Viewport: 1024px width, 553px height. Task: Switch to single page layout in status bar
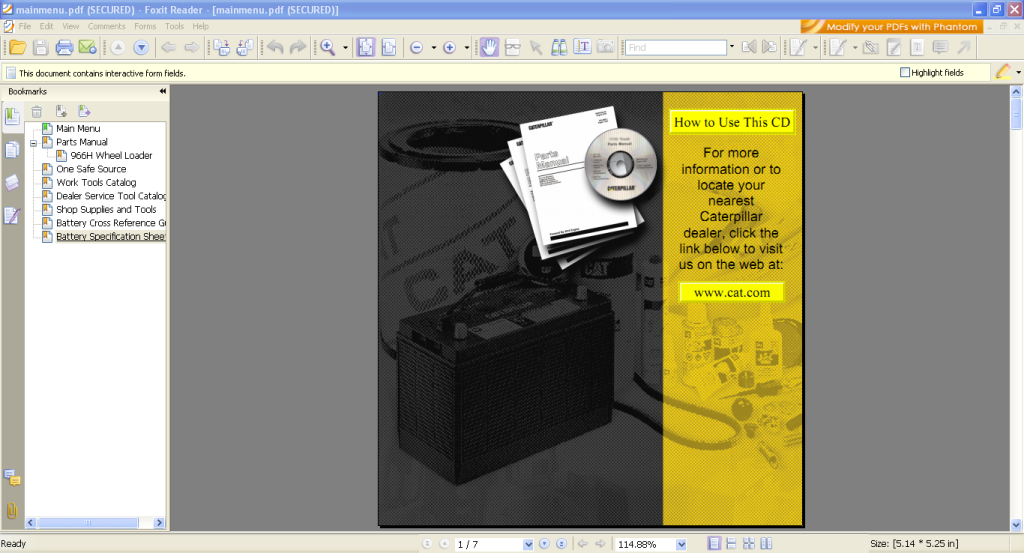tap(714, 543)
